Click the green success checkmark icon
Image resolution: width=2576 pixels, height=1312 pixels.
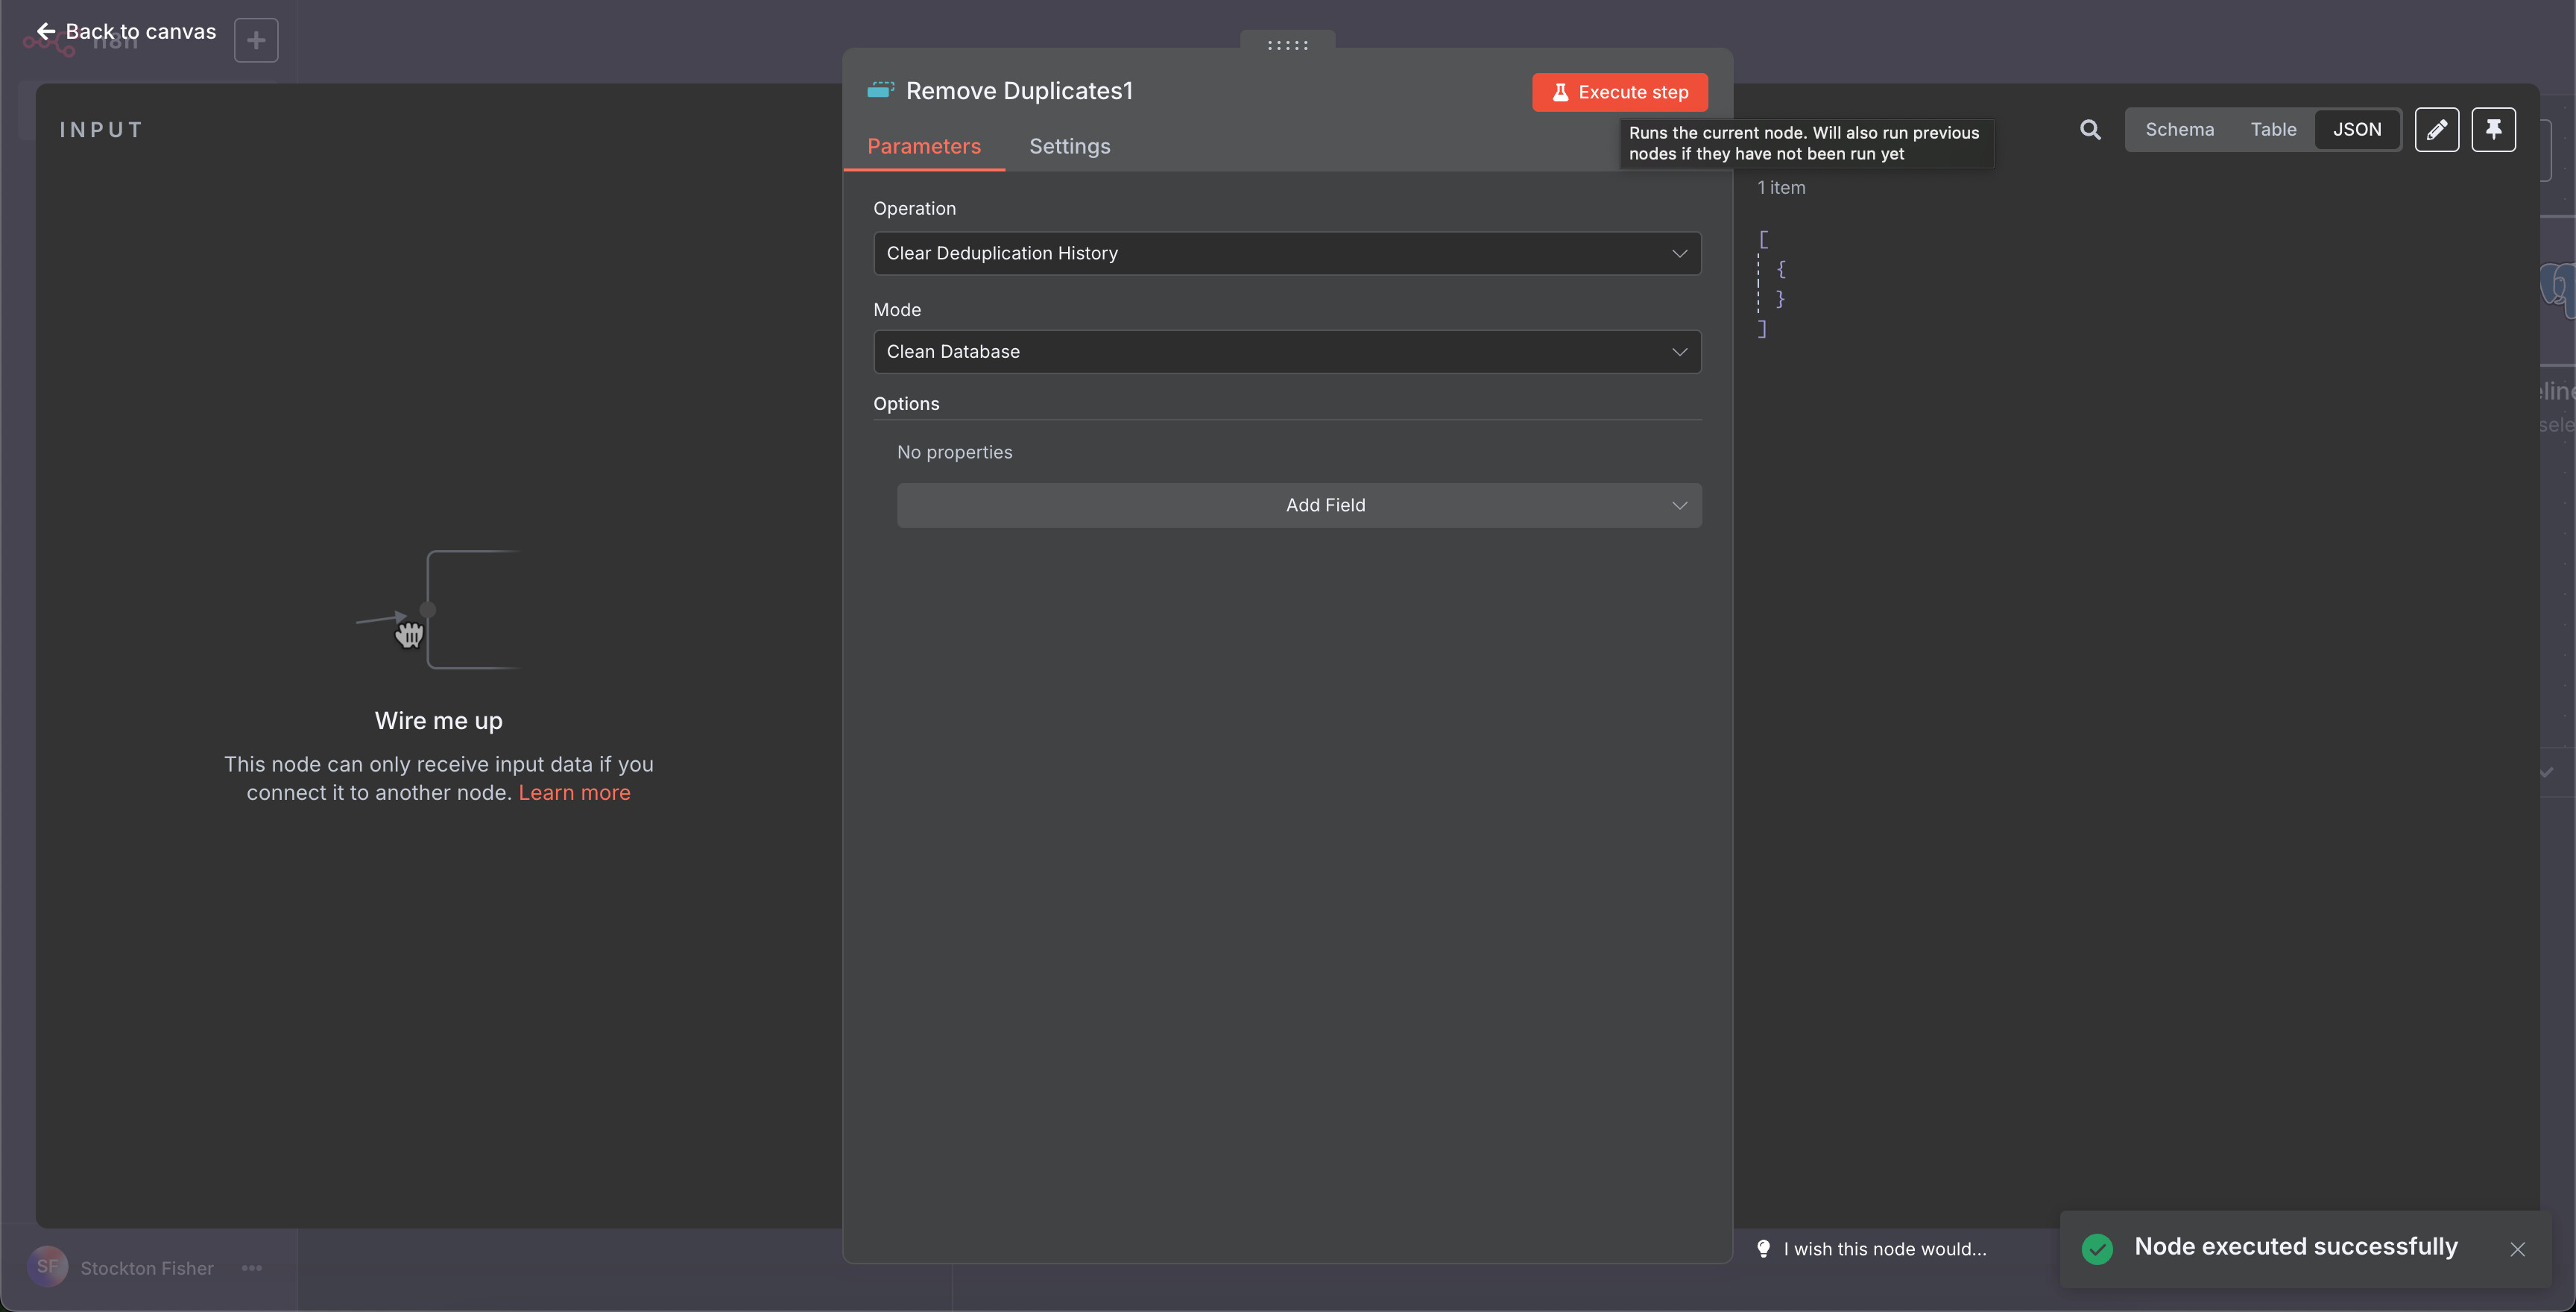(x=2097, y=1249)
